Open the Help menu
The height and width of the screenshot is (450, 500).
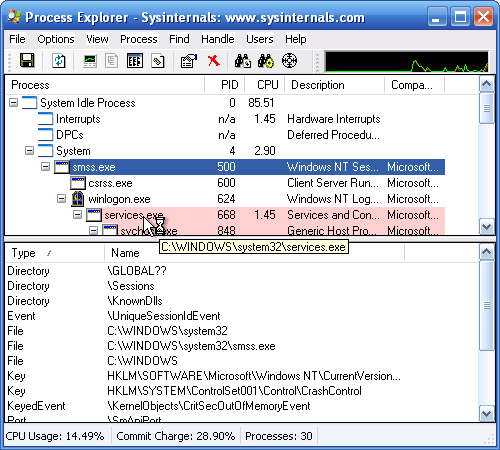point(296,39)
